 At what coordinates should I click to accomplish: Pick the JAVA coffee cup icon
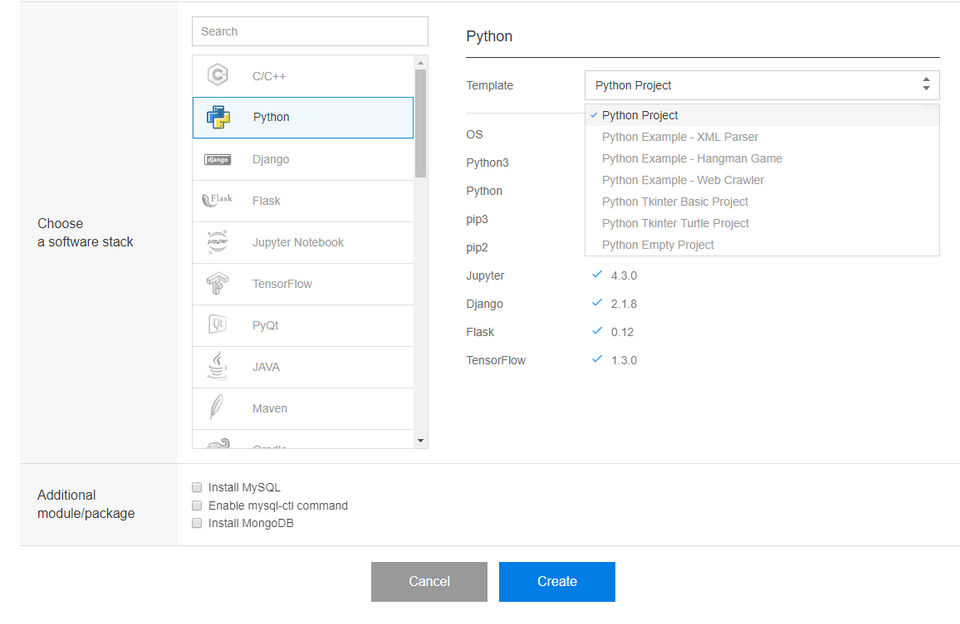217,366
